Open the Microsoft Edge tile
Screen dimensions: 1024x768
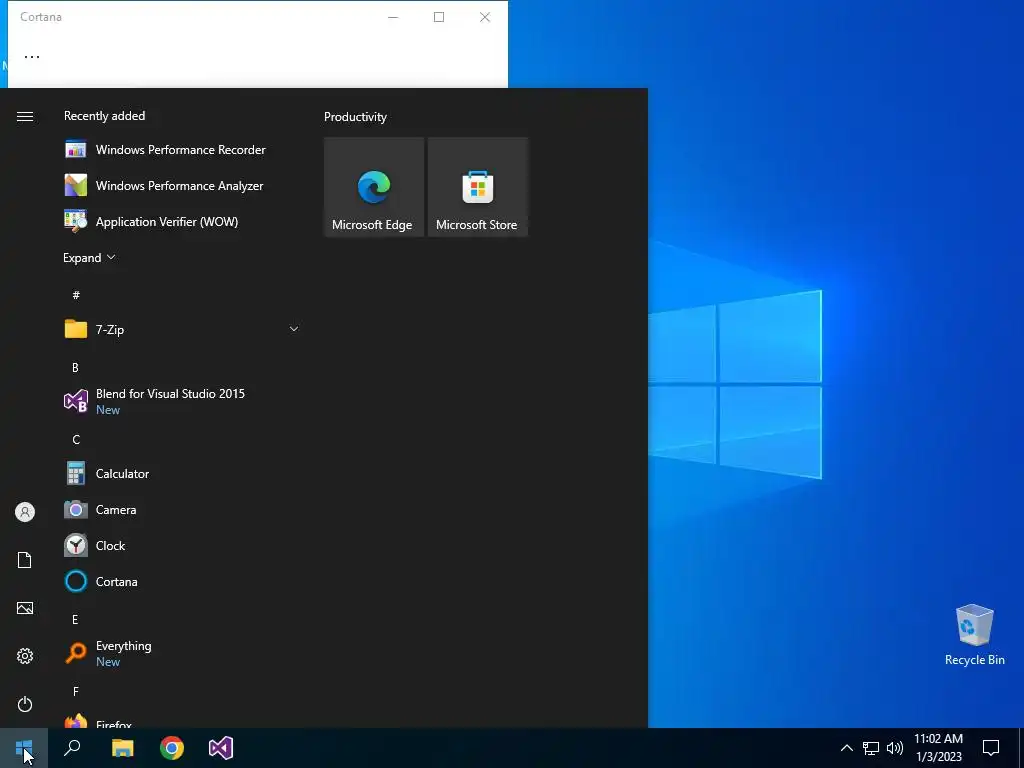(x=374, y=187)
